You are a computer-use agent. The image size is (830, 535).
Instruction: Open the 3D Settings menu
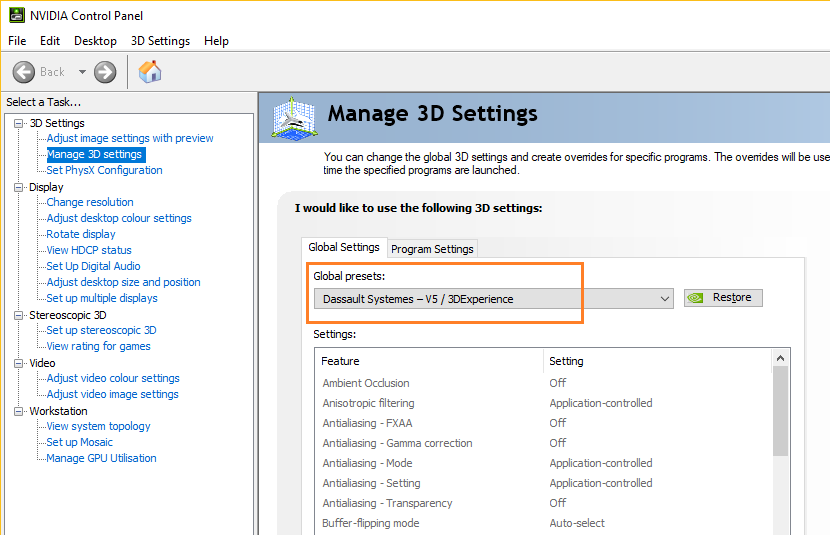coord(160,41)
